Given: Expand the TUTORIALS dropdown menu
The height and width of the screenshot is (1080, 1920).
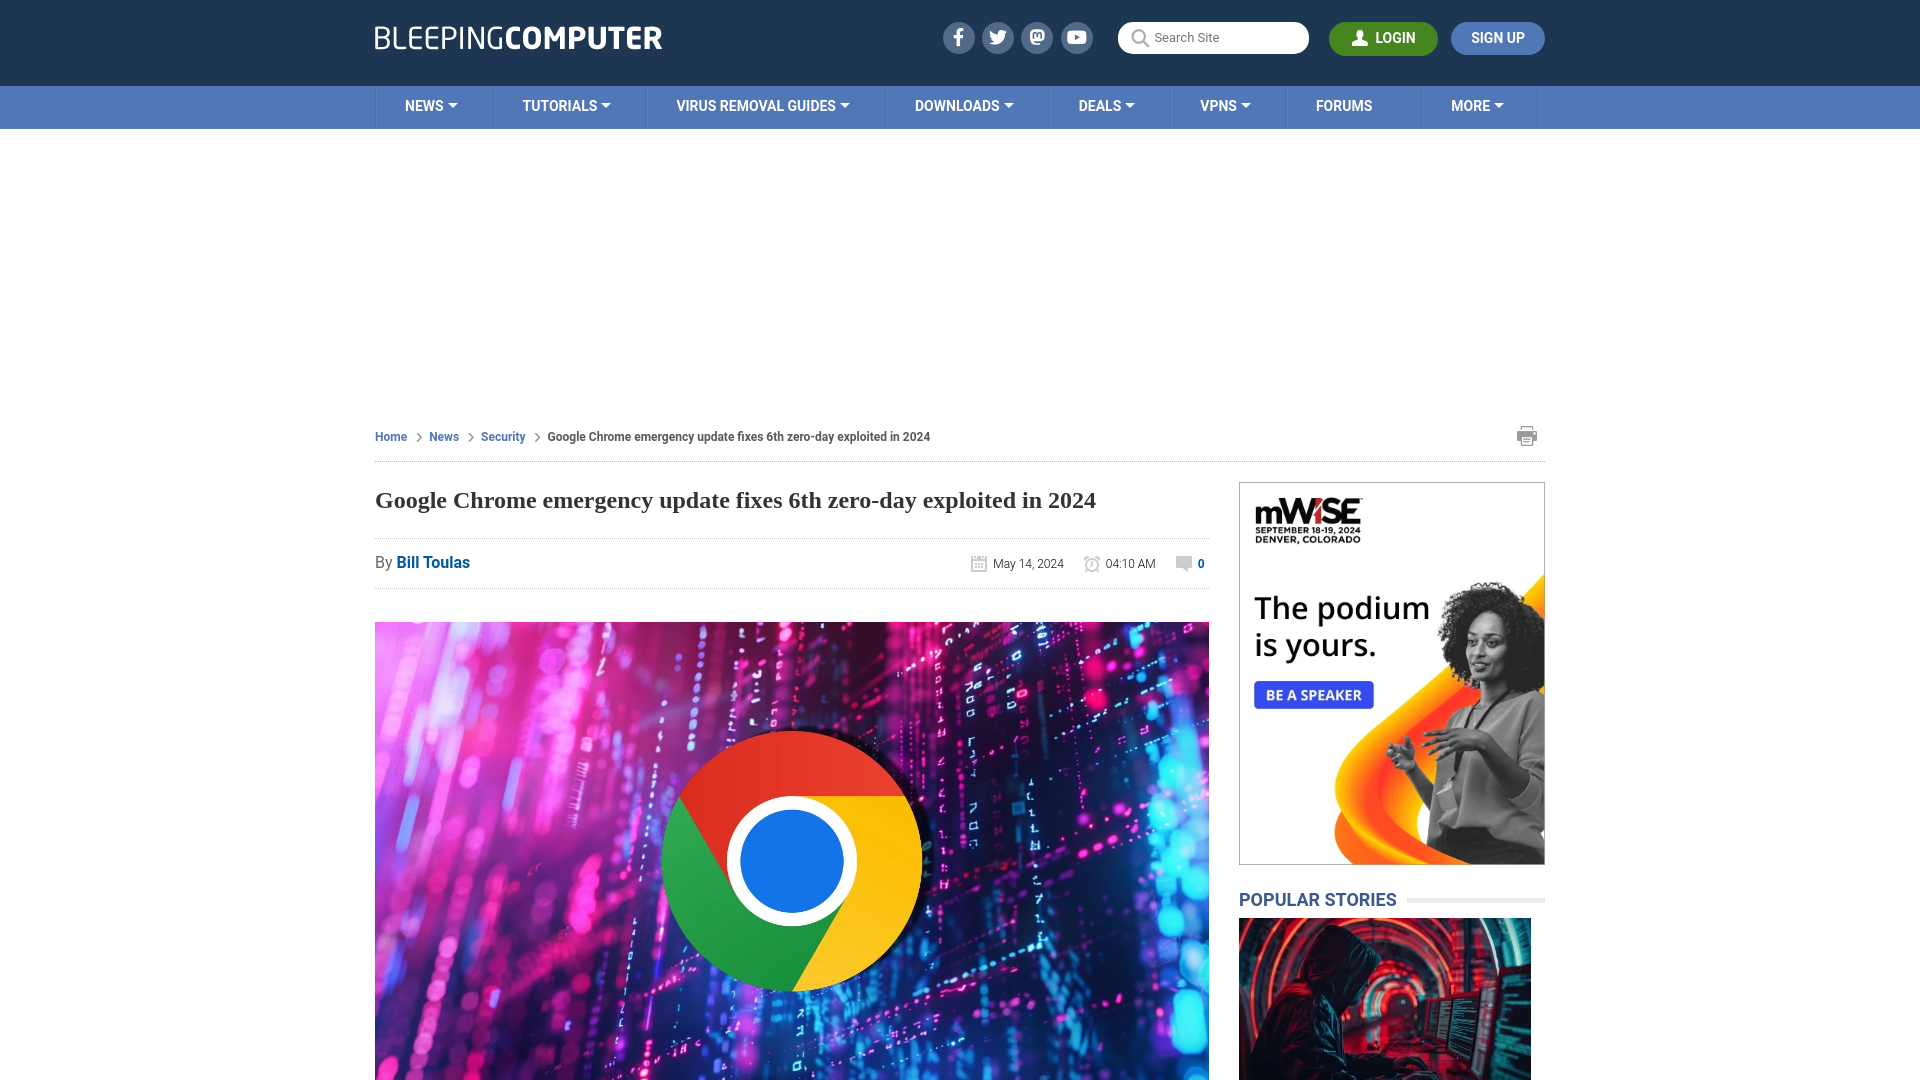Looking at the screenshot, I should tap(566, 105).
